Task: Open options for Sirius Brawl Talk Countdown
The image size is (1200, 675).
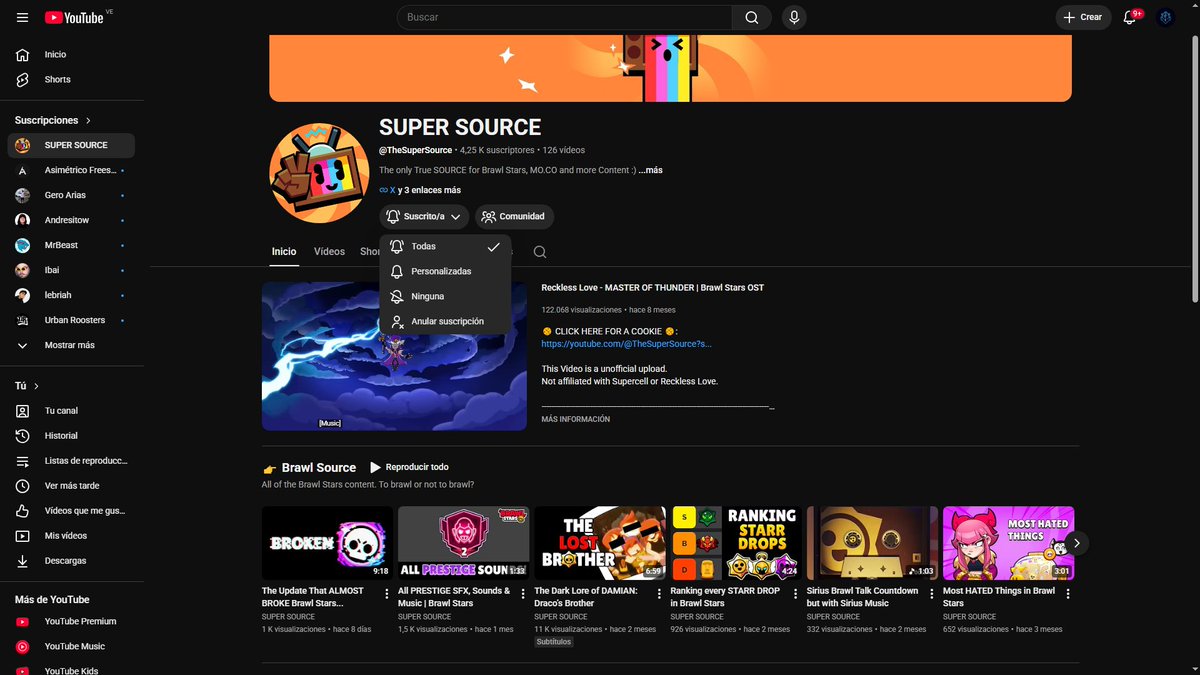Action: (x=931, y=594)
